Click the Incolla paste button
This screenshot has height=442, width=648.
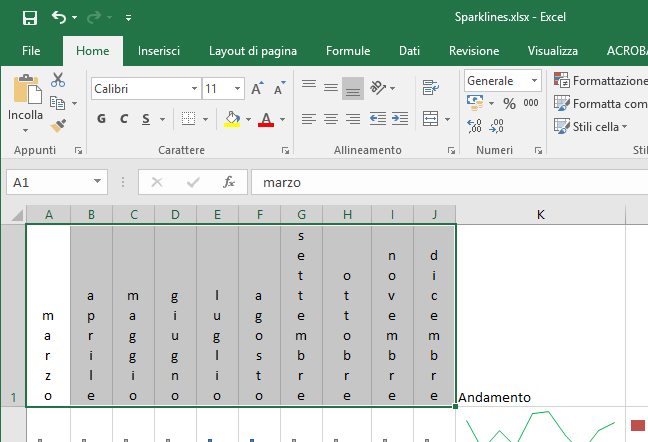click(x=25, y=100)
